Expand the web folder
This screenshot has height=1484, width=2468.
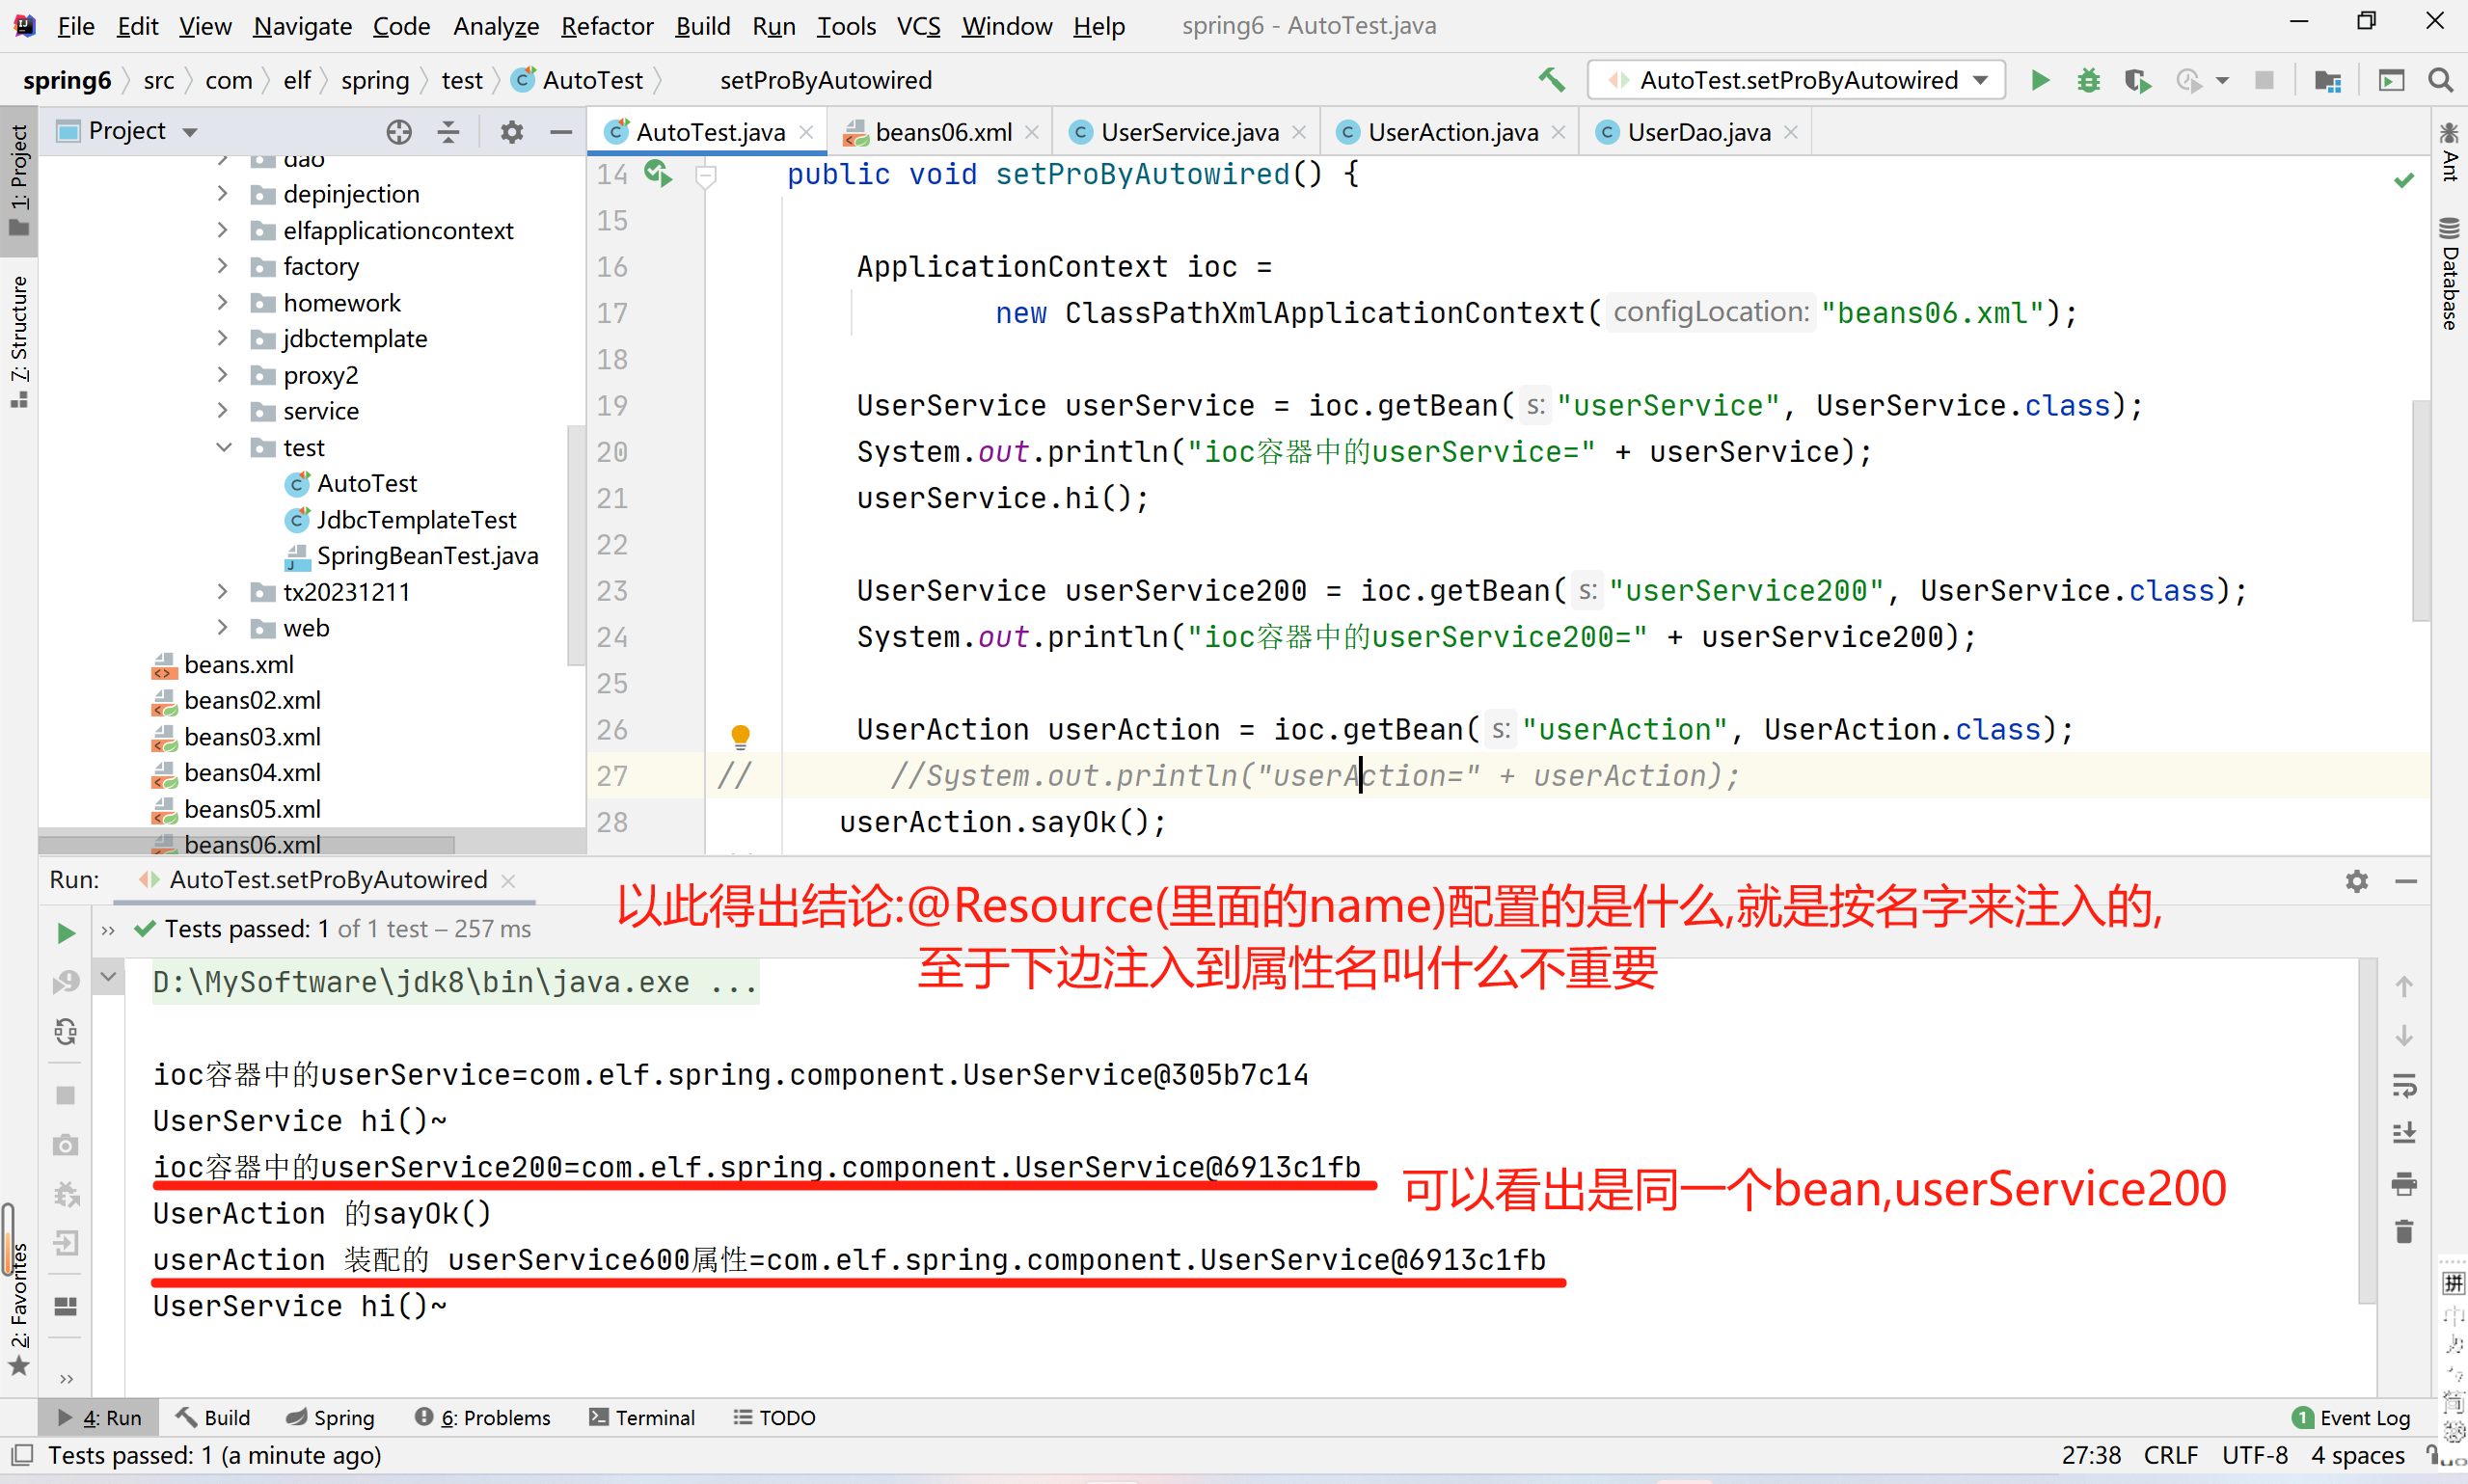pyautogui.click(x=223, y=627)
